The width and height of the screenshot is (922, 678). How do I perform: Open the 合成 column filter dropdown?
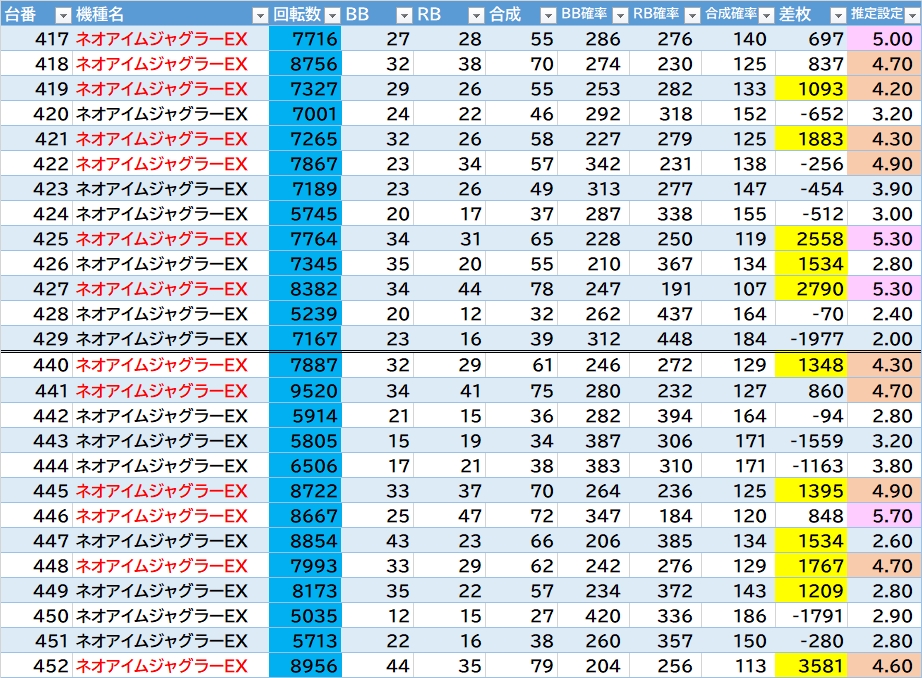coord(547,15)
